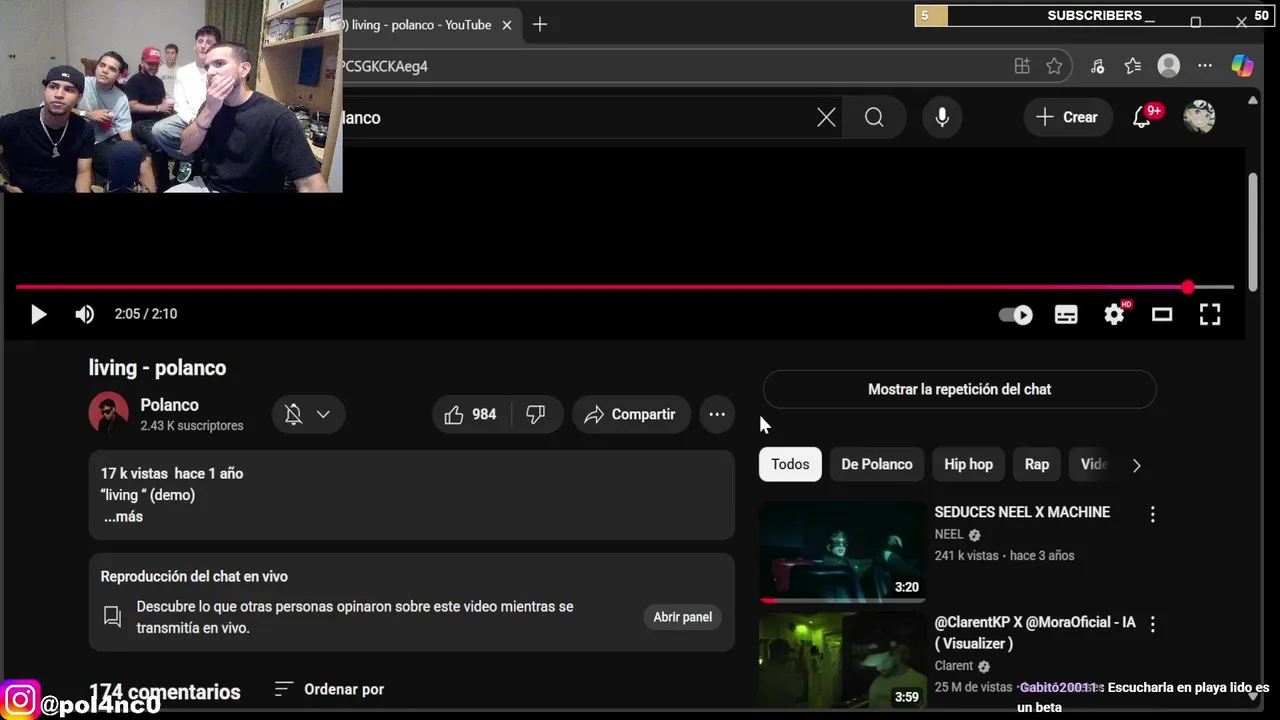Viewport: 1280px width, 720px height.
Task: Open SEDUCES NEEL X MACHINE title link
Action: 1022,512
